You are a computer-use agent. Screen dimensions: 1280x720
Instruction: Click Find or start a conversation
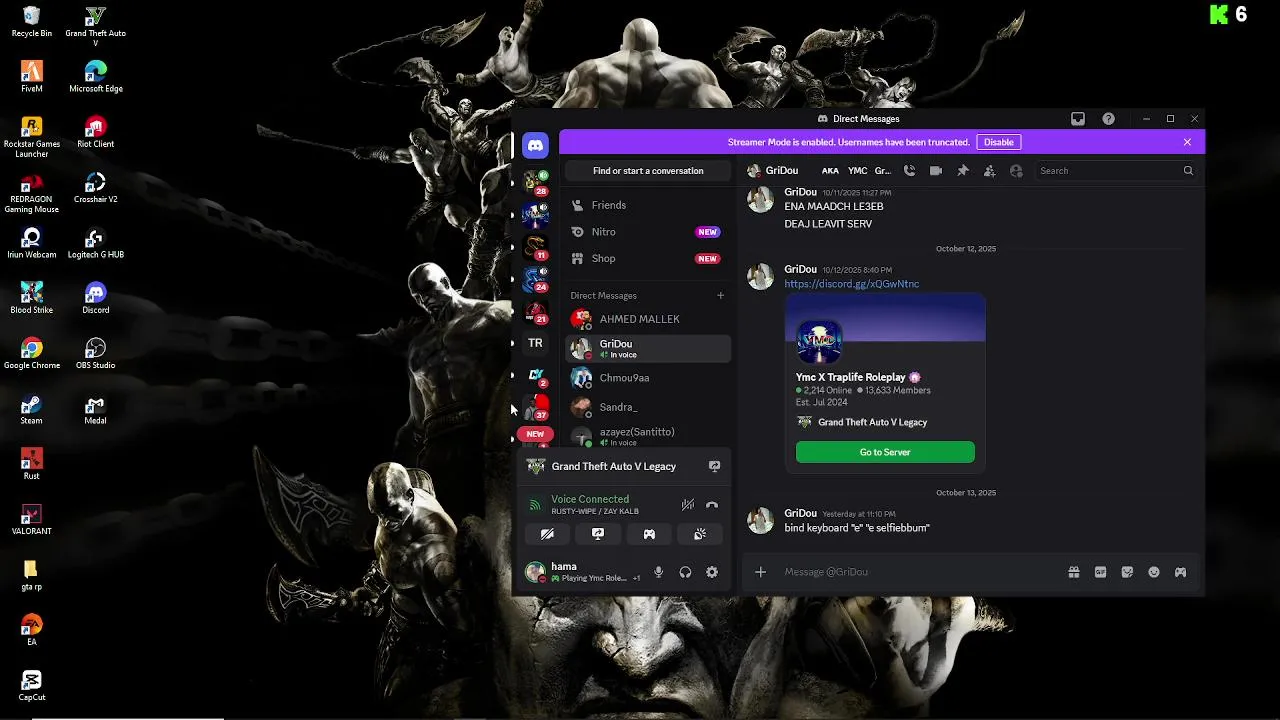pyautogui.click(x=648, y=171)
